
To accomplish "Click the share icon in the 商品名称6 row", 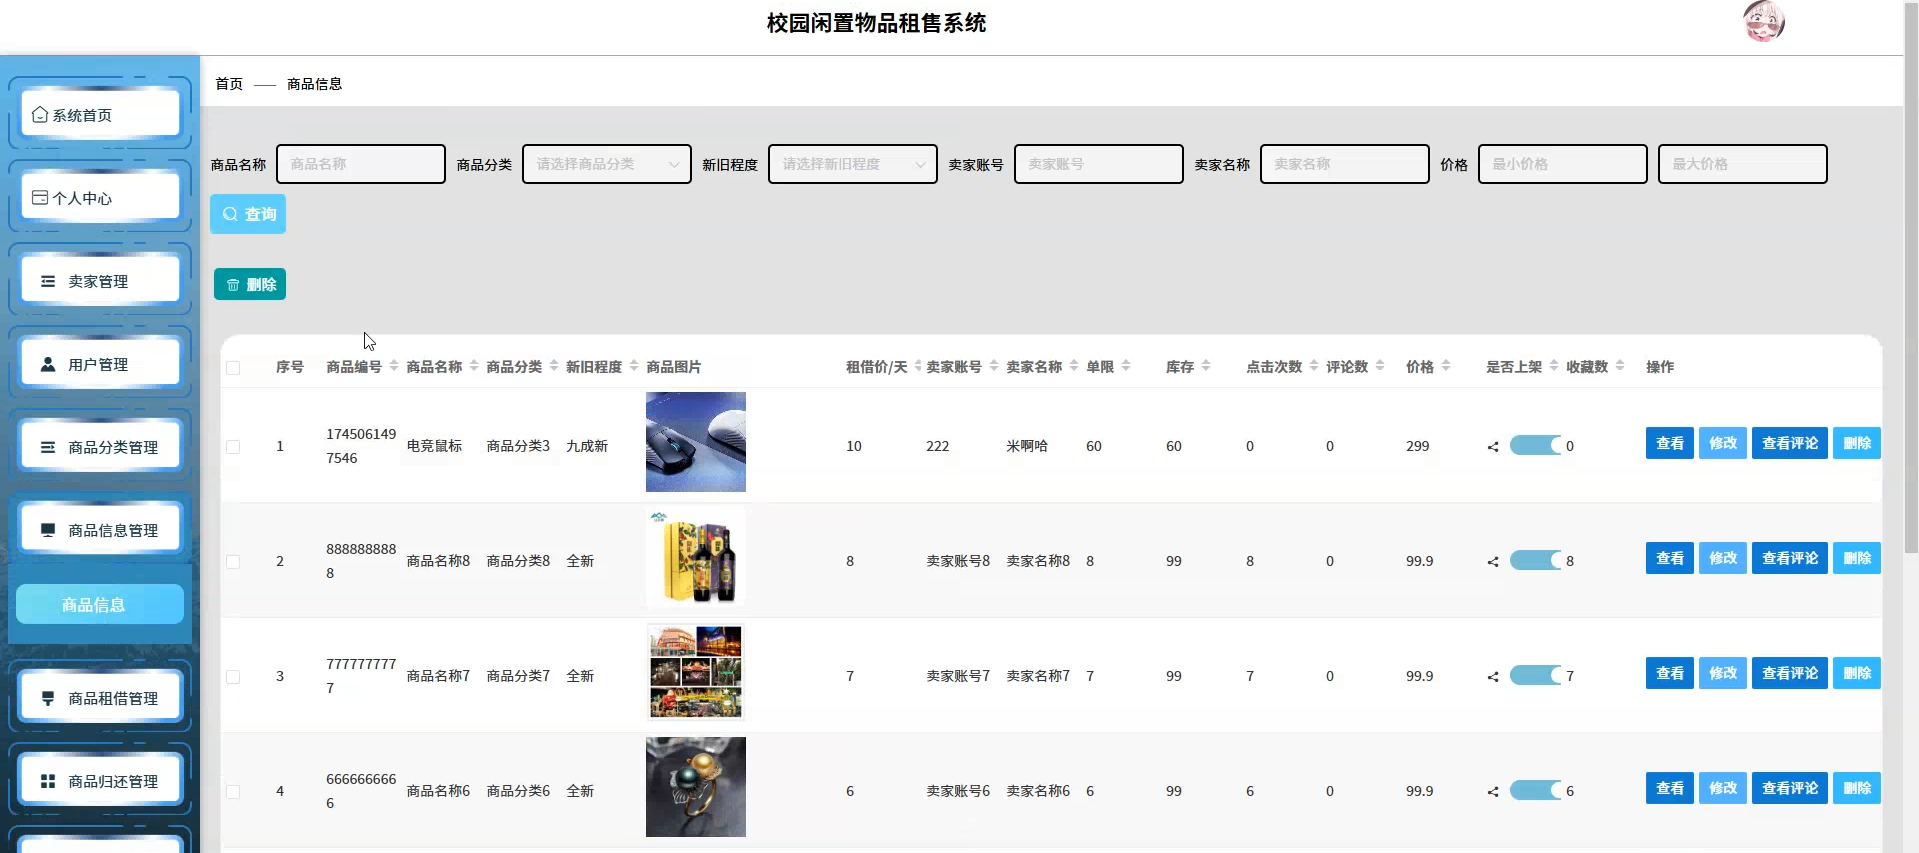I will [x=1493, y=792].
